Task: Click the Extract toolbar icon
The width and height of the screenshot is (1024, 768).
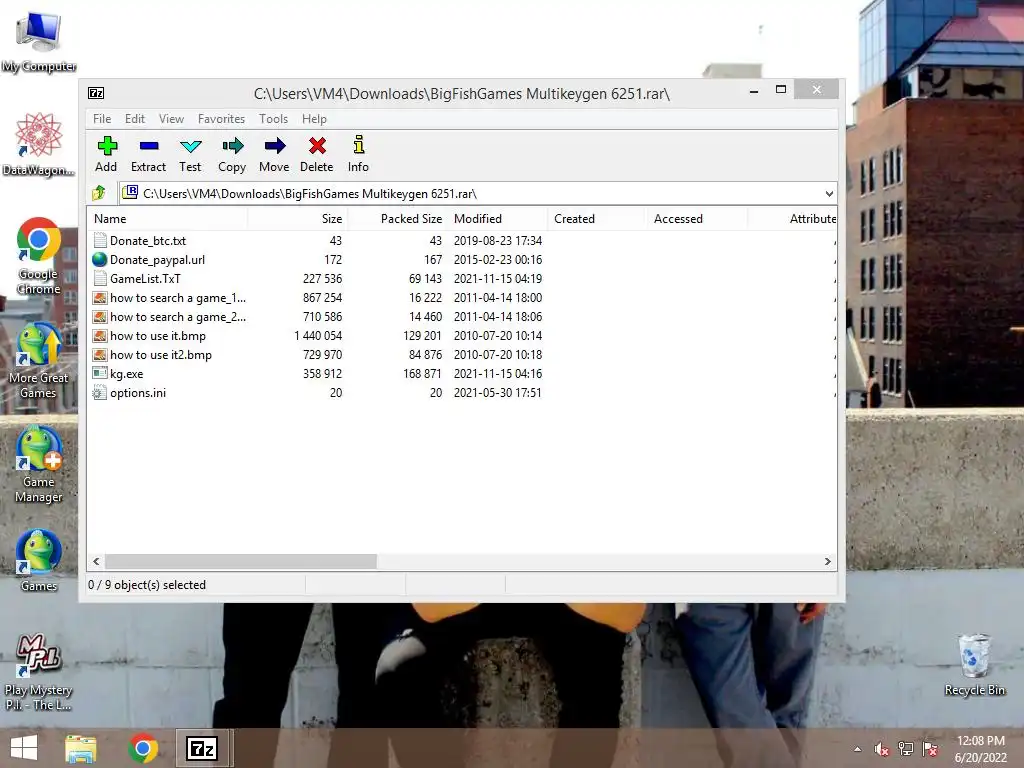Action: 148,154
